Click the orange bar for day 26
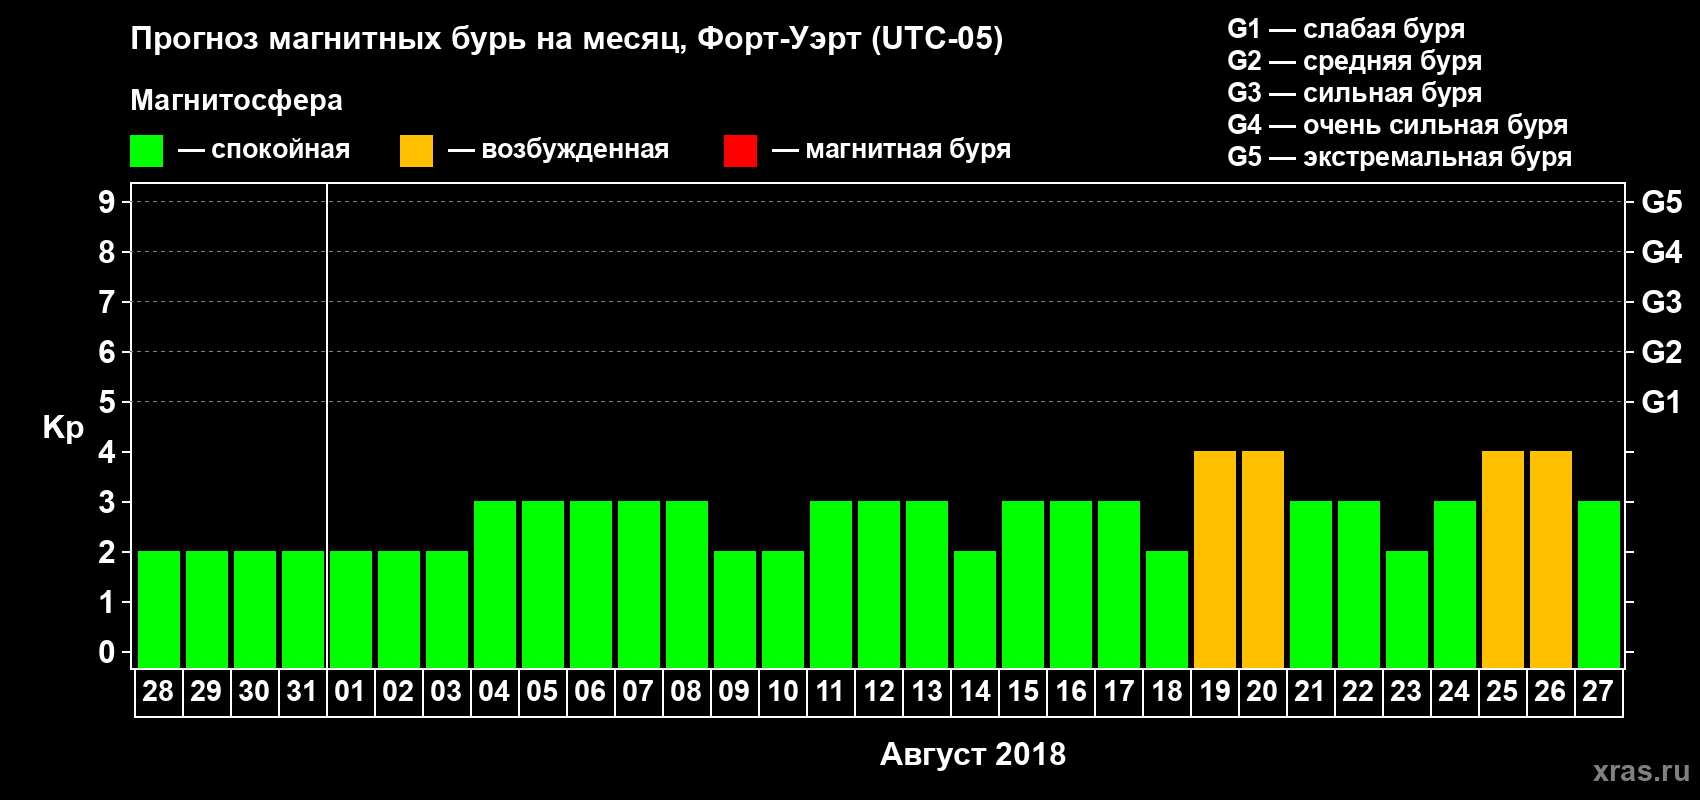Screen dimensions: 1700x800 click(1551, 559)
